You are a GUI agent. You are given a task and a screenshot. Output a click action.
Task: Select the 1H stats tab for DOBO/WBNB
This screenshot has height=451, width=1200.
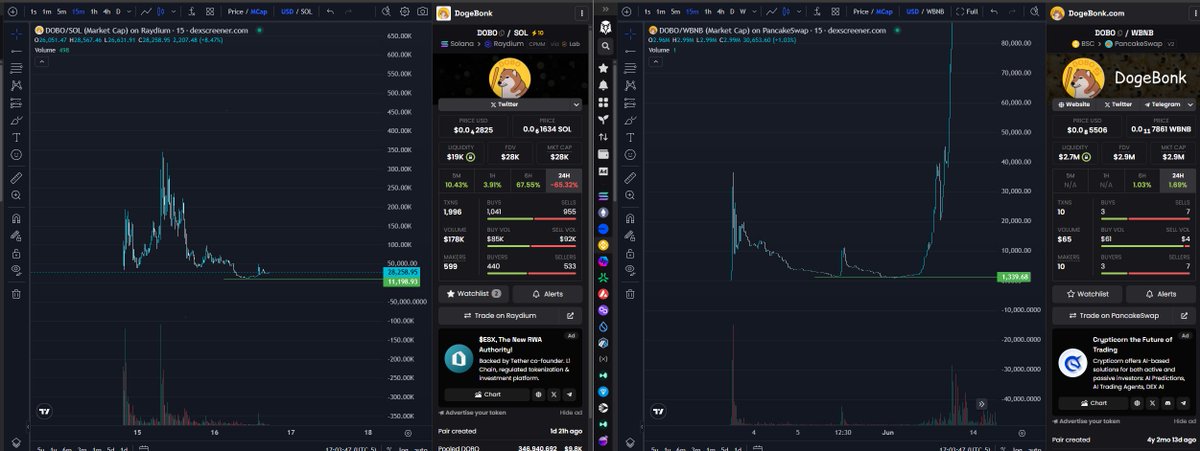tap(1106, 180)
